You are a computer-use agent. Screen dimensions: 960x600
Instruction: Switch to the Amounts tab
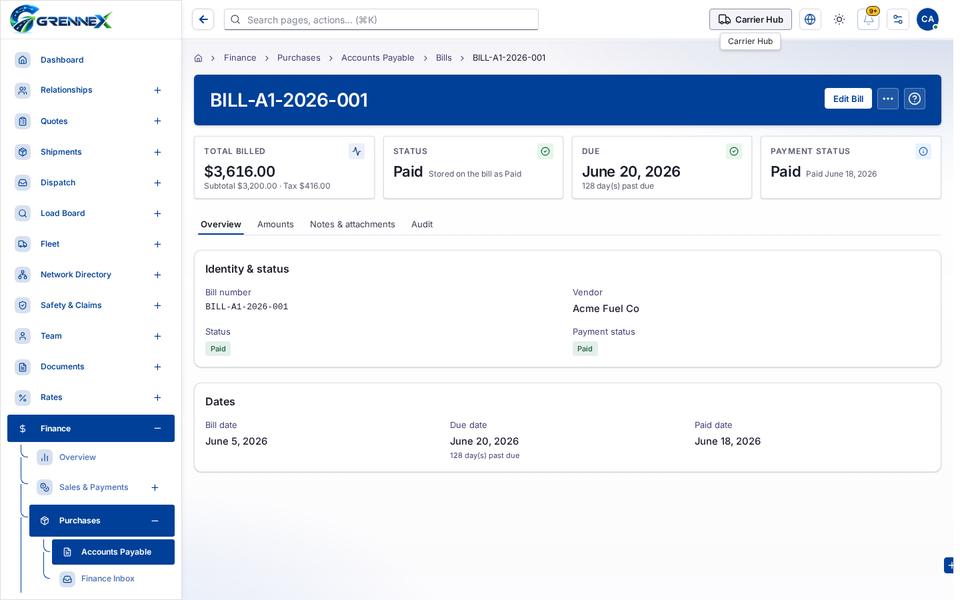pyautogui.click(x=276, y=225)
